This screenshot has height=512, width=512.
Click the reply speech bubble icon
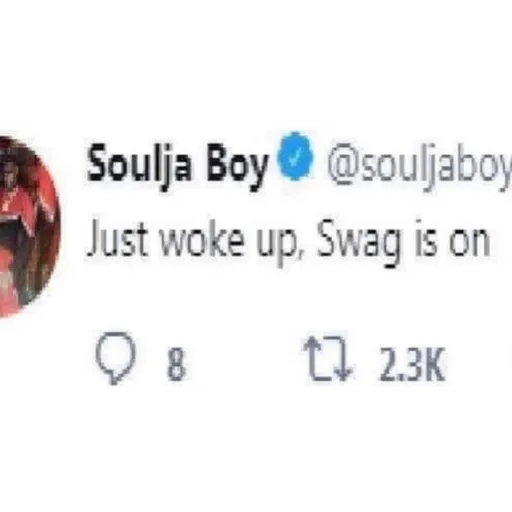116,358
